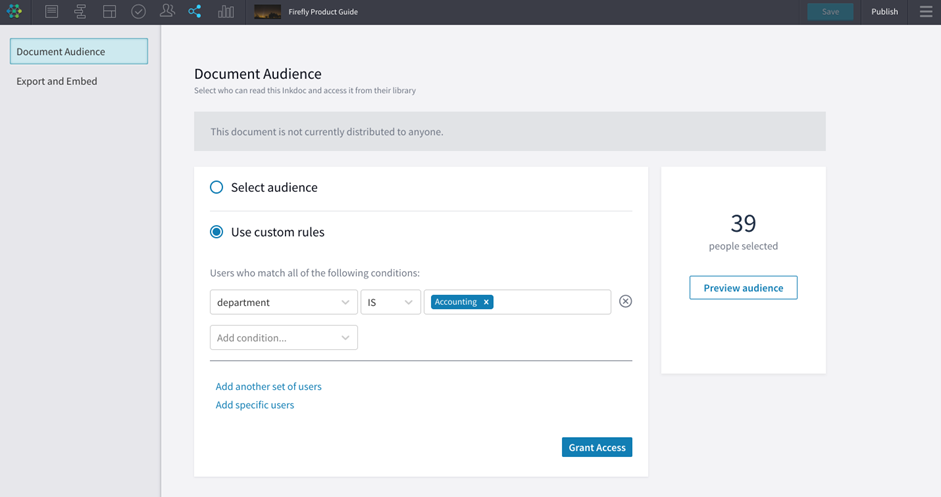Open the hamburger menu in top bar
This screenshot has width=941, height=497.
pyautogui.click(x=925, y=12)
